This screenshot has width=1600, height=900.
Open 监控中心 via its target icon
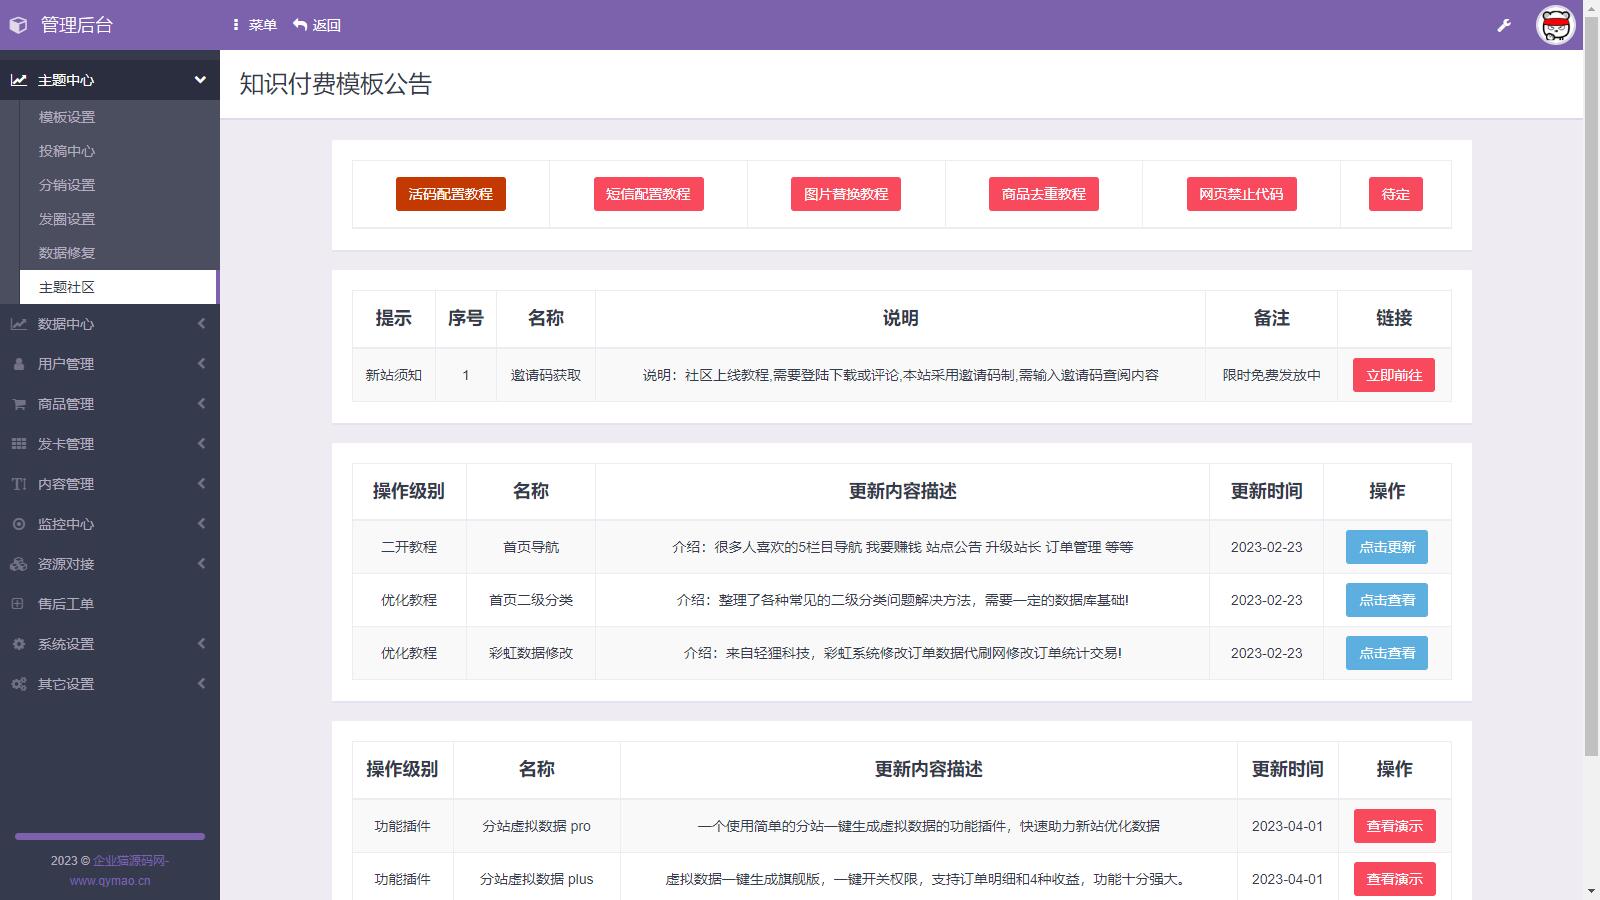(18, 524)
